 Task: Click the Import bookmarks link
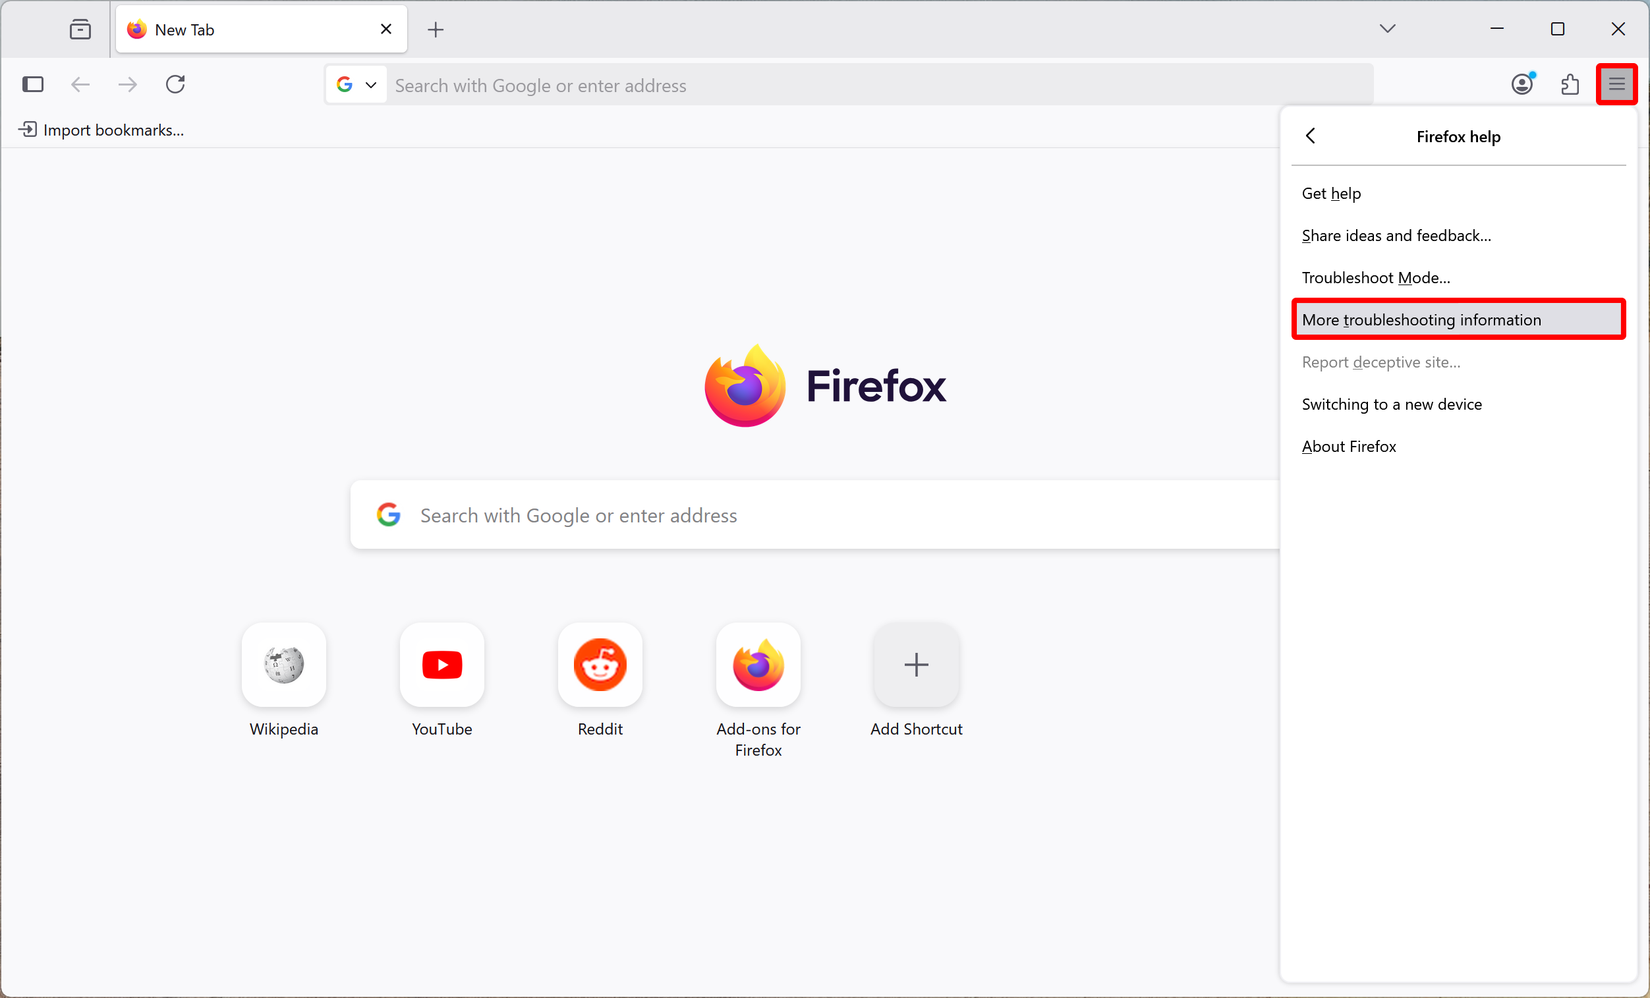100,129
